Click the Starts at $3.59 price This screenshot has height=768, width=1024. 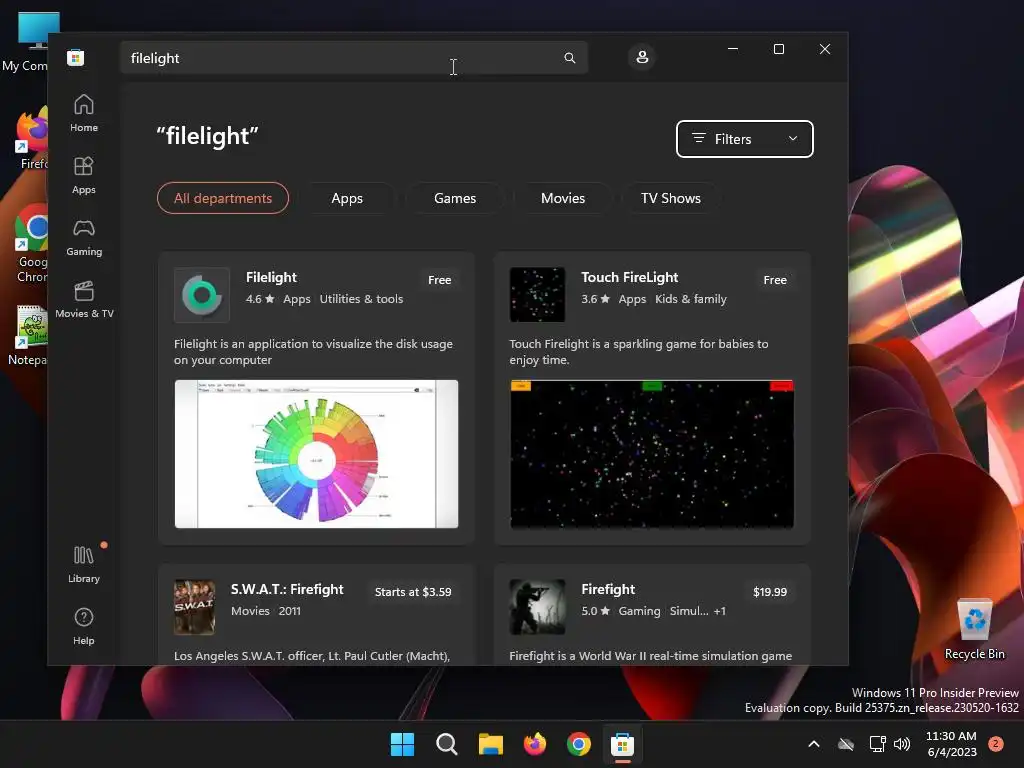point(413,592)
